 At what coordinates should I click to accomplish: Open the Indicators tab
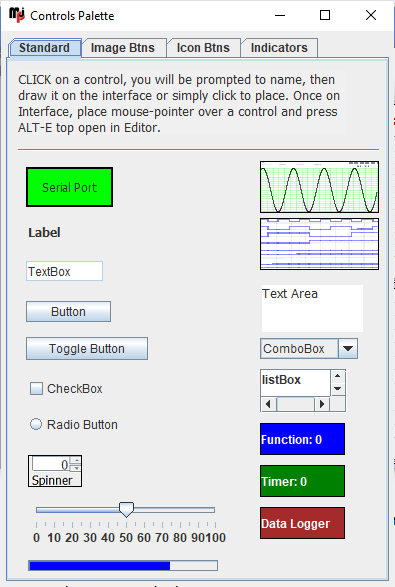pos(279,48)
